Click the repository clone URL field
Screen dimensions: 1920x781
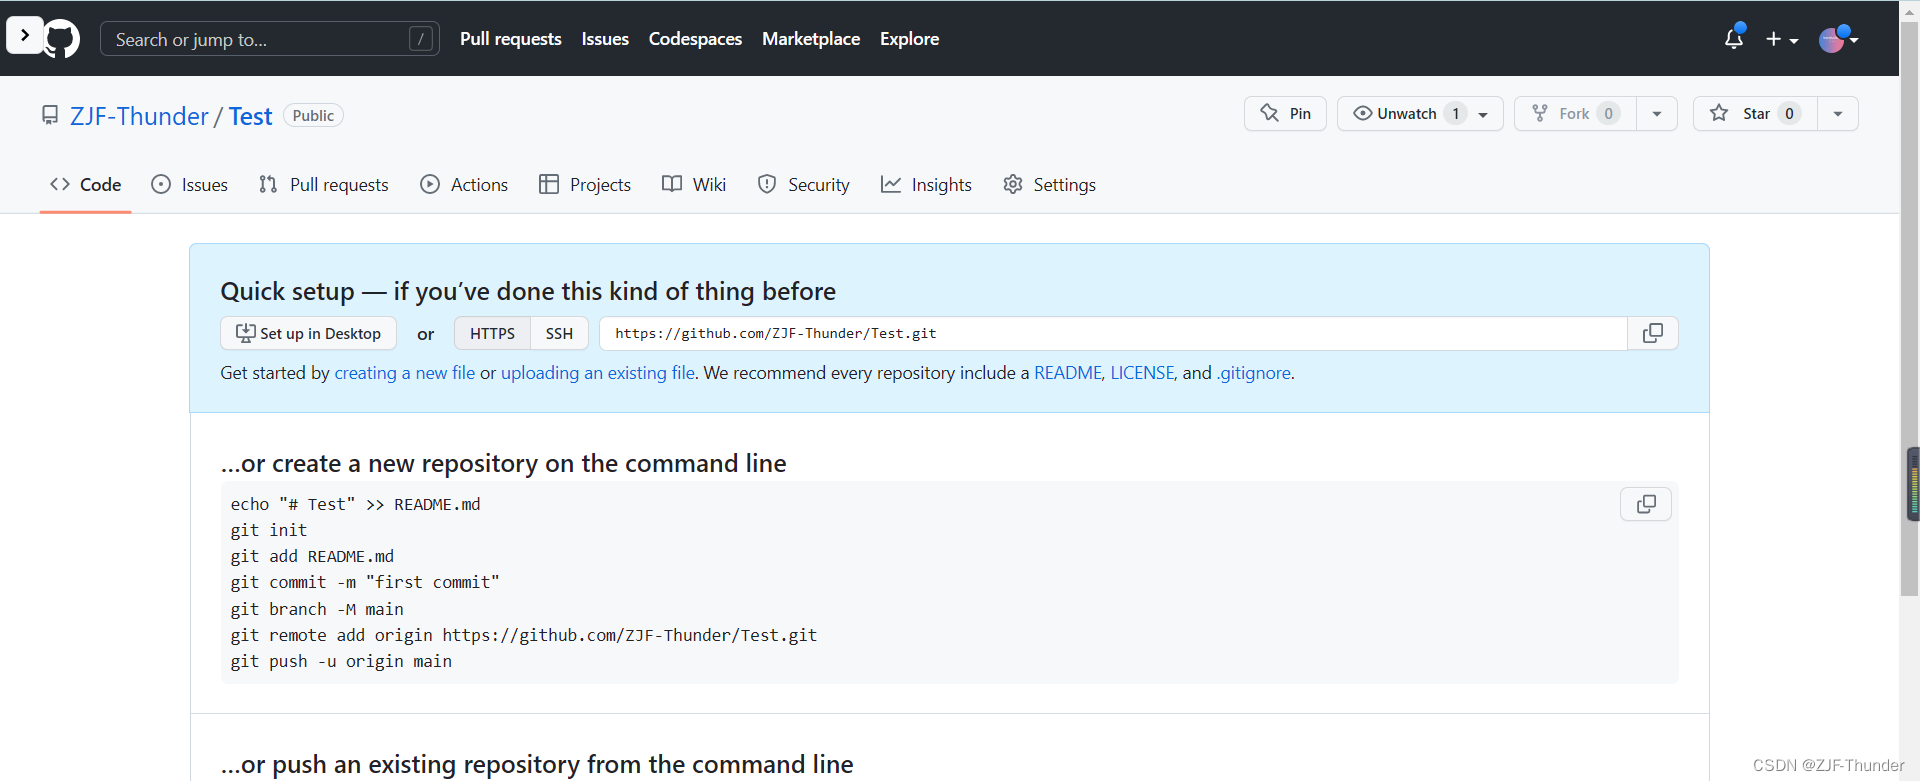pos(1113,333)
